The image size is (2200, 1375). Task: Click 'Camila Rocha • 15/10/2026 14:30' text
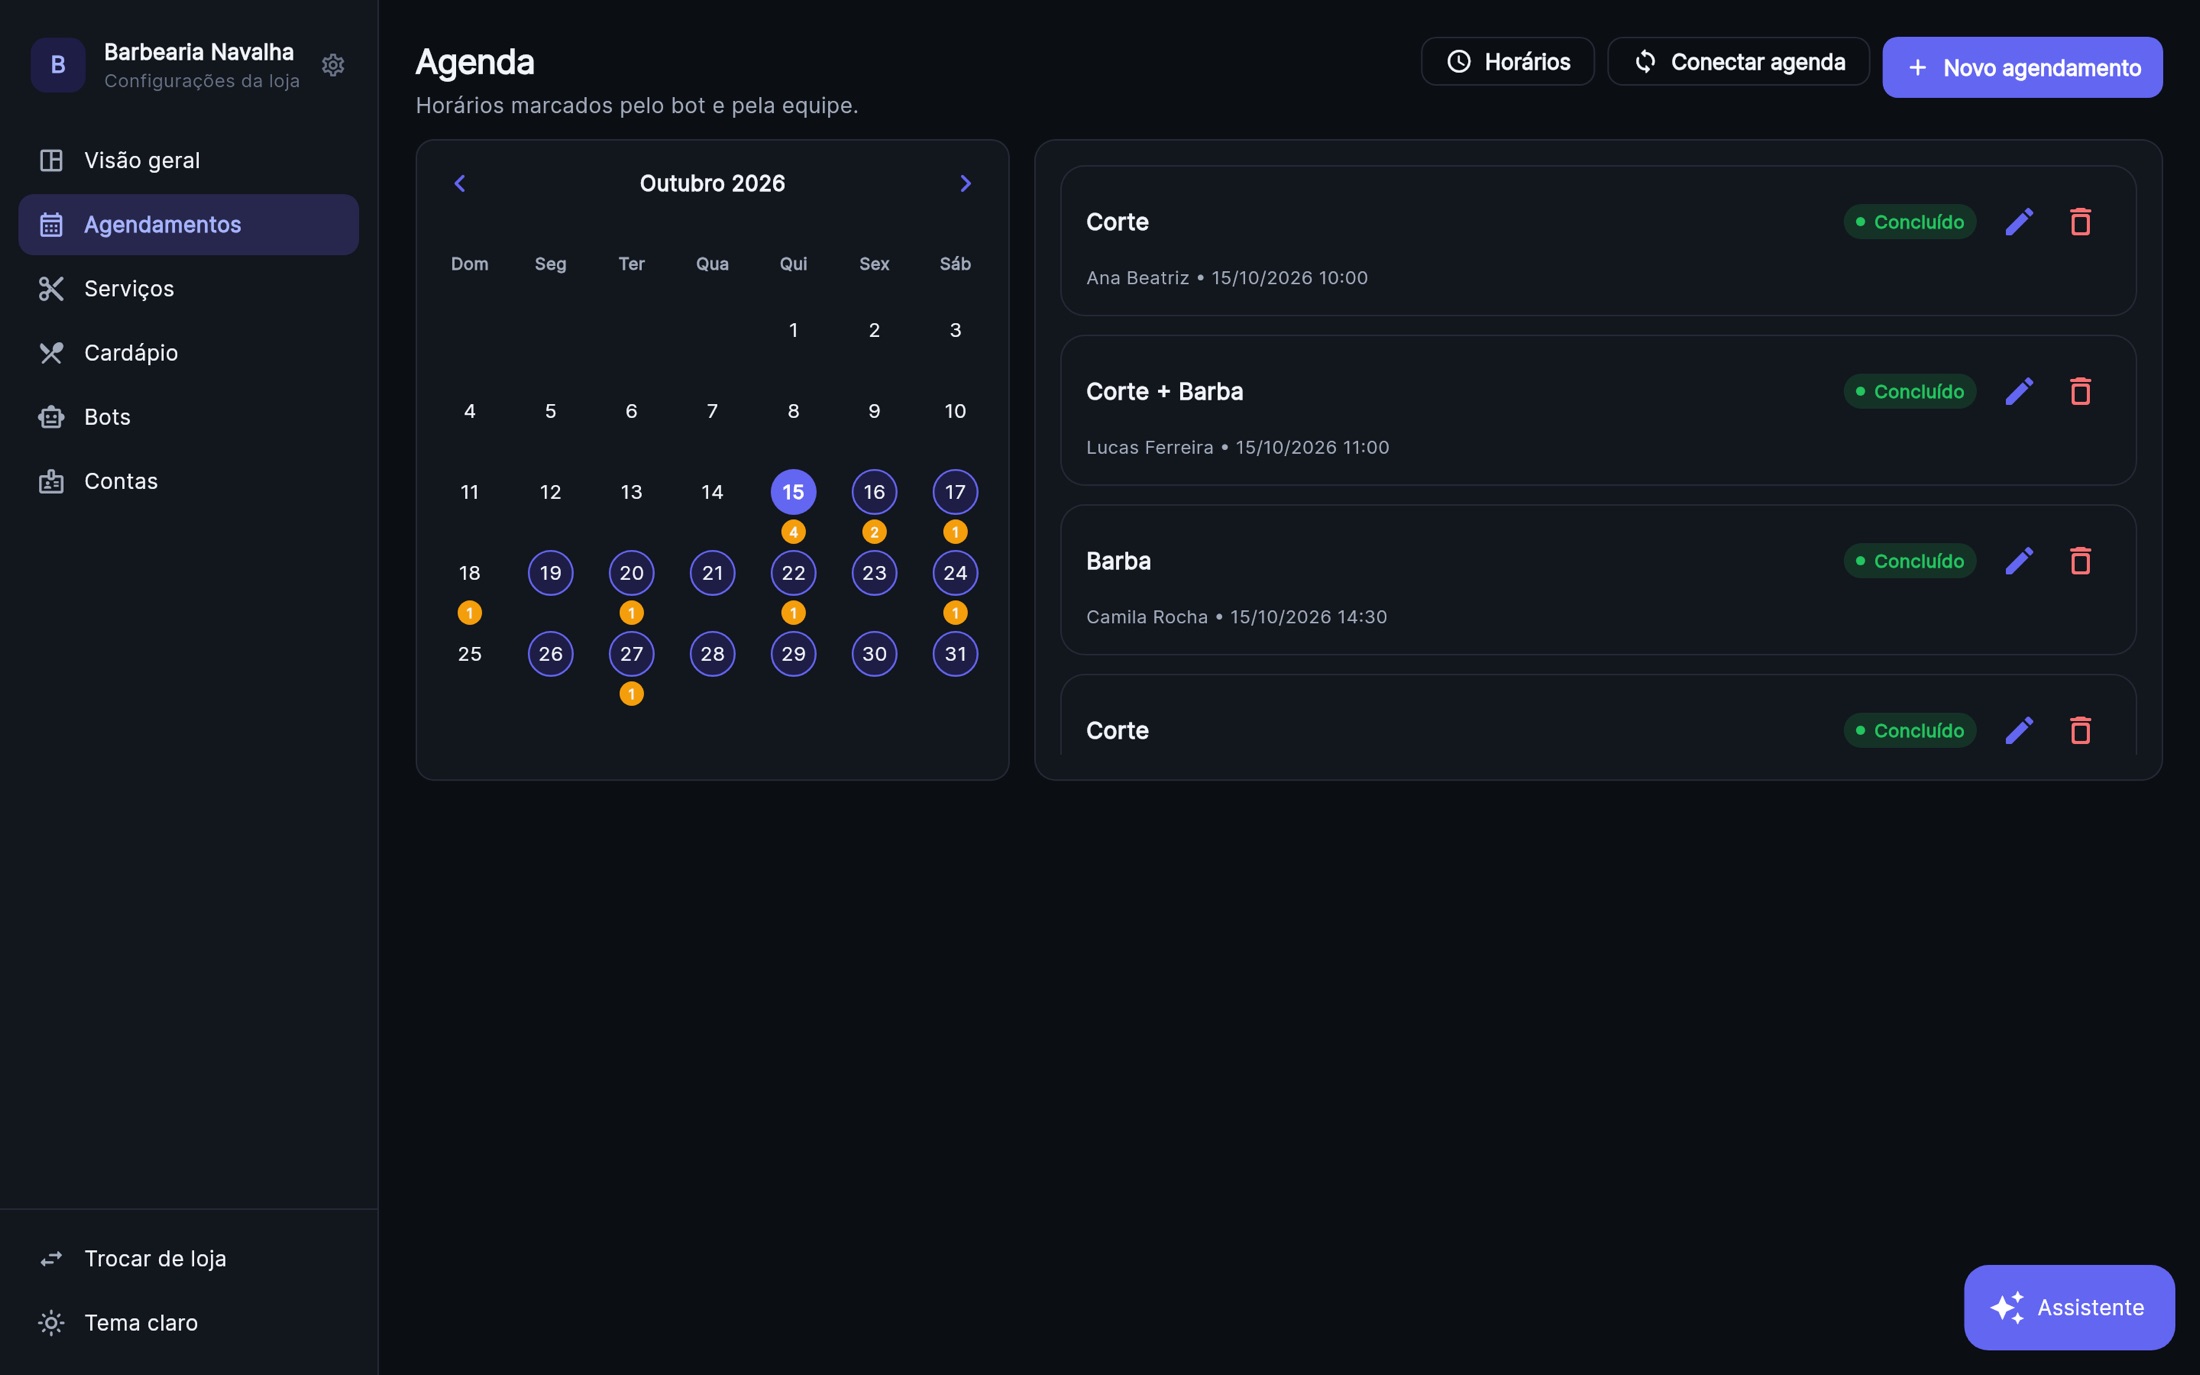[x=1236, y=617]
